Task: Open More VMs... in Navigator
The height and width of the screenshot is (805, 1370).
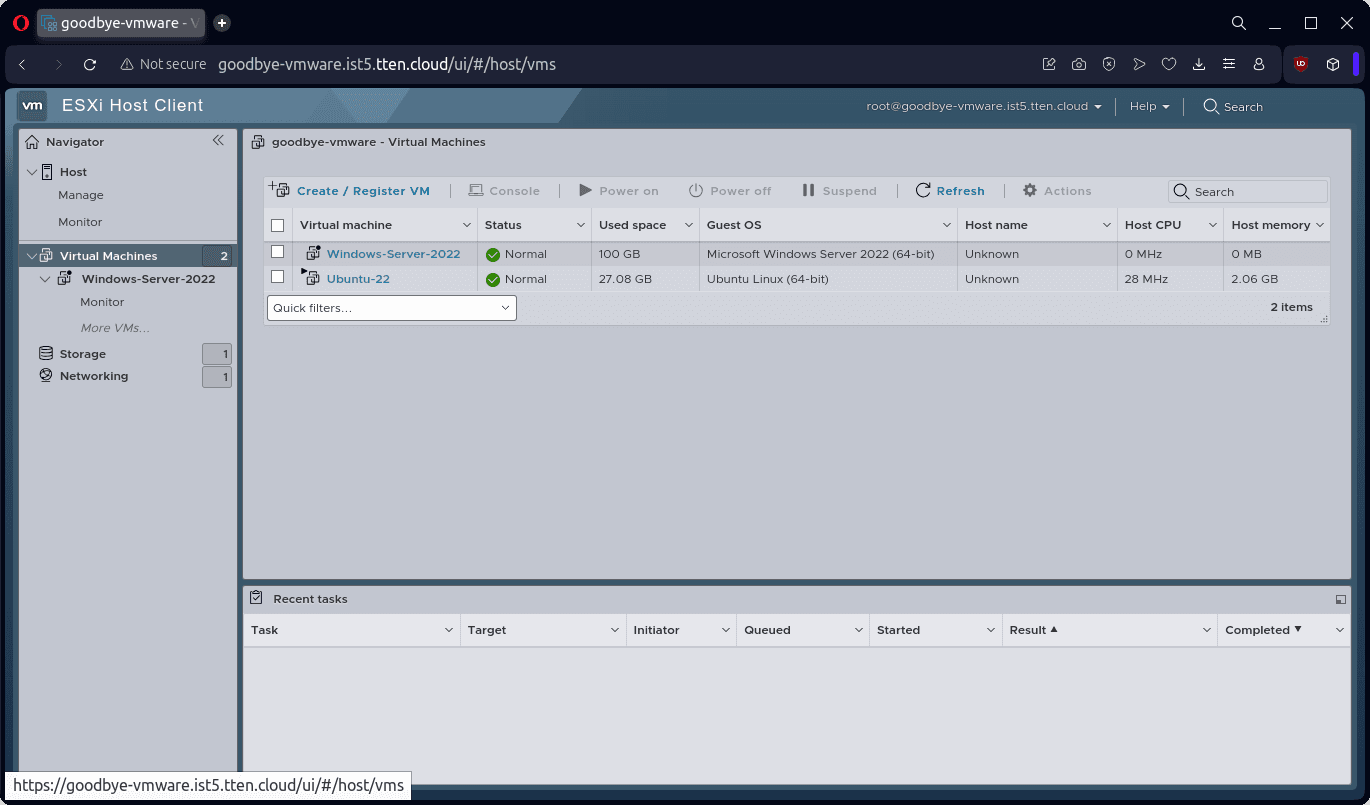Action: 115,328
